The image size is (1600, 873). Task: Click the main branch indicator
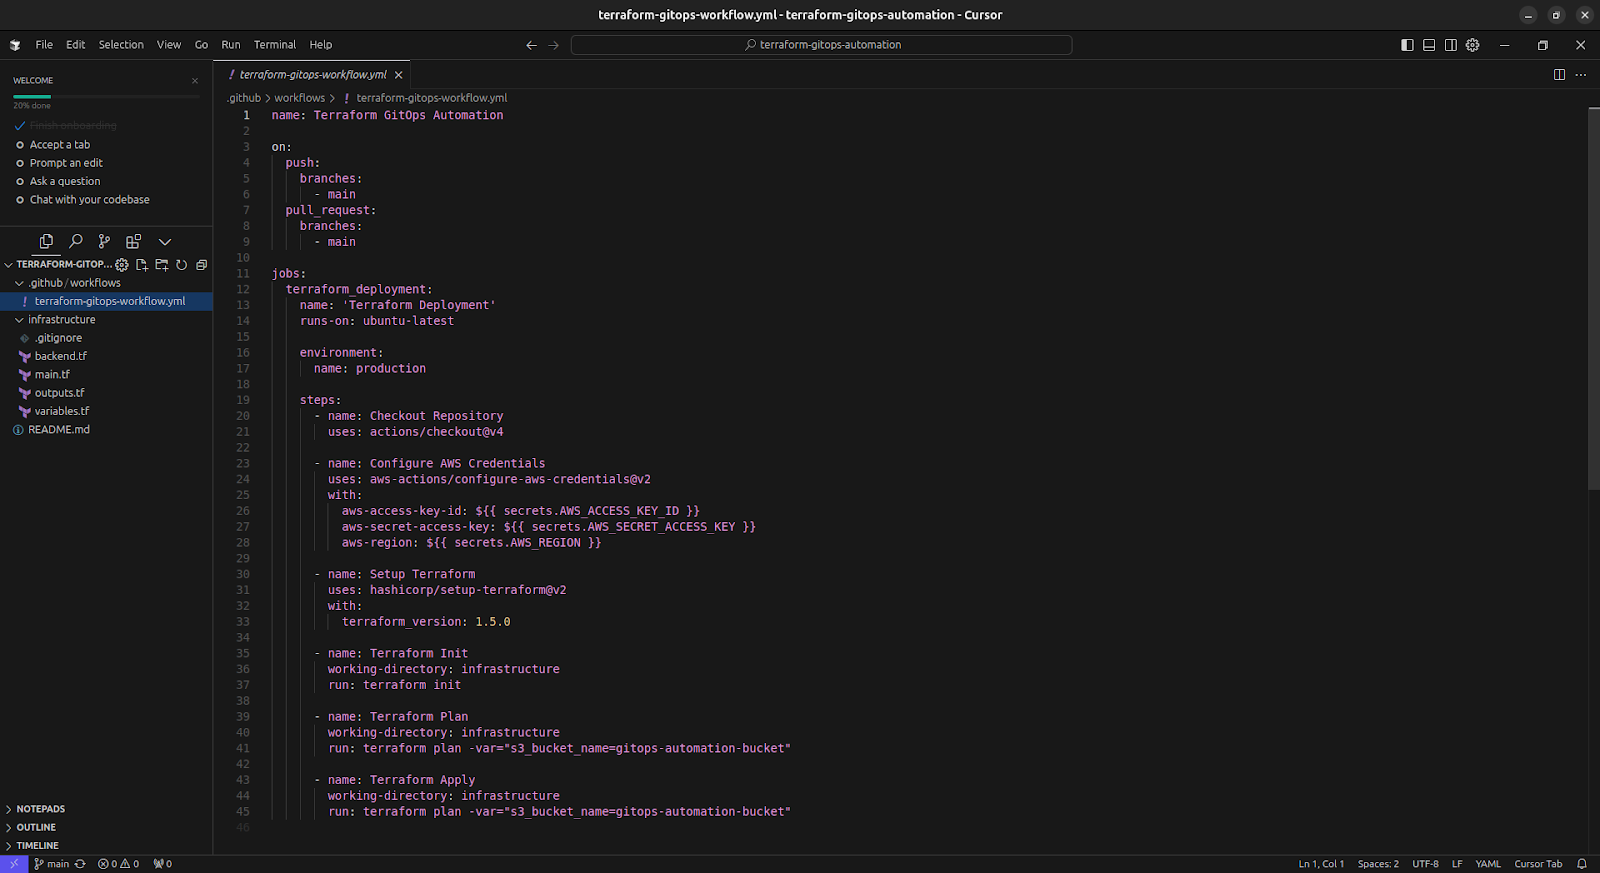(52, 864)
